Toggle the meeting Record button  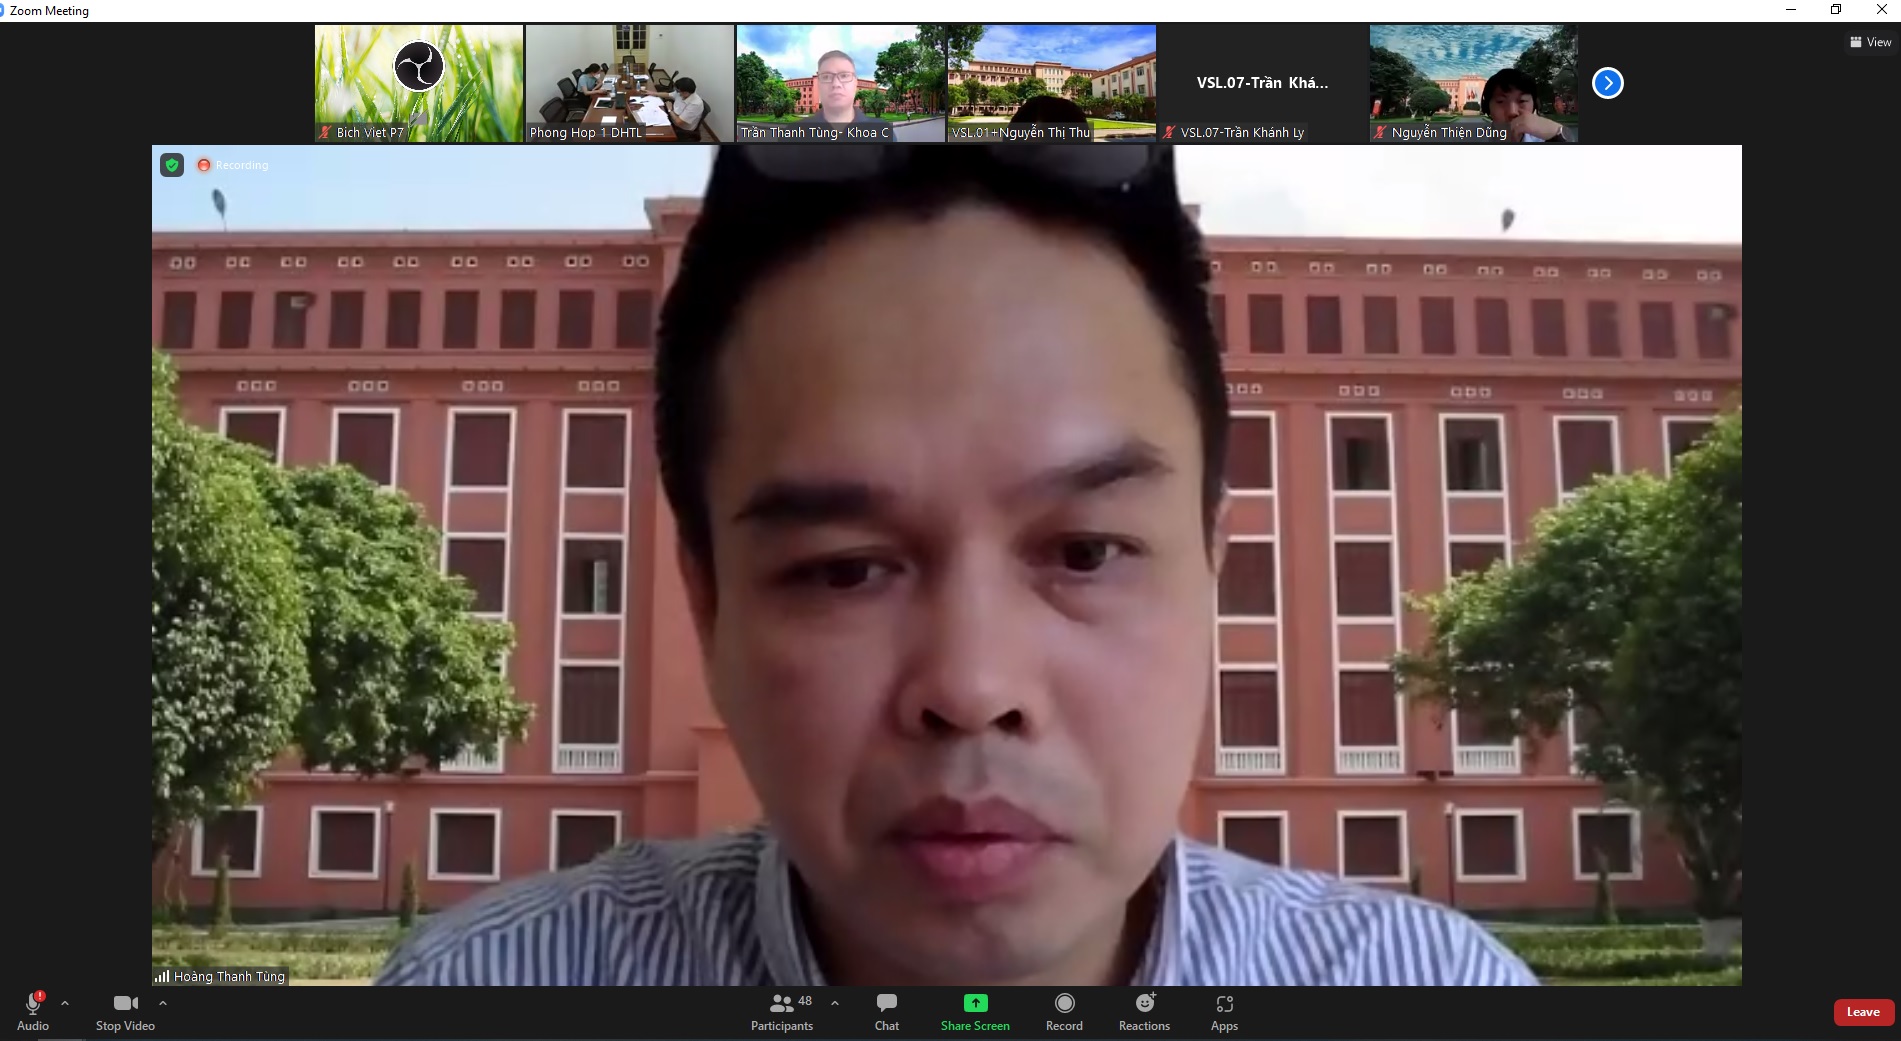1064,1011
